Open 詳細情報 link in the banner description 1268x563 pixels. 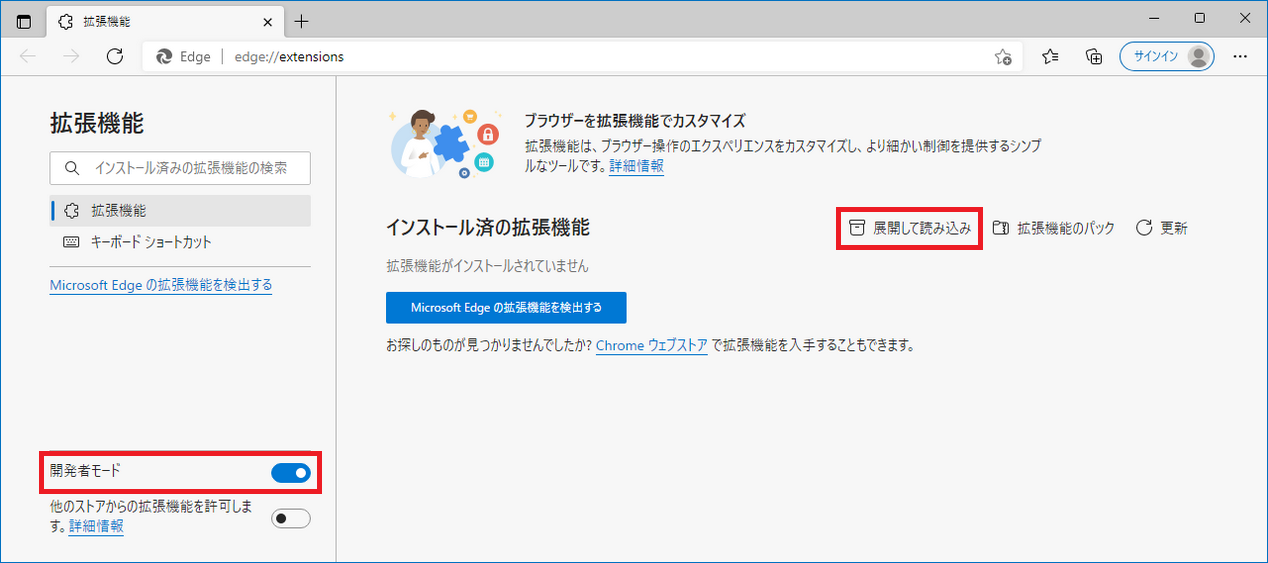coord(636,166)
